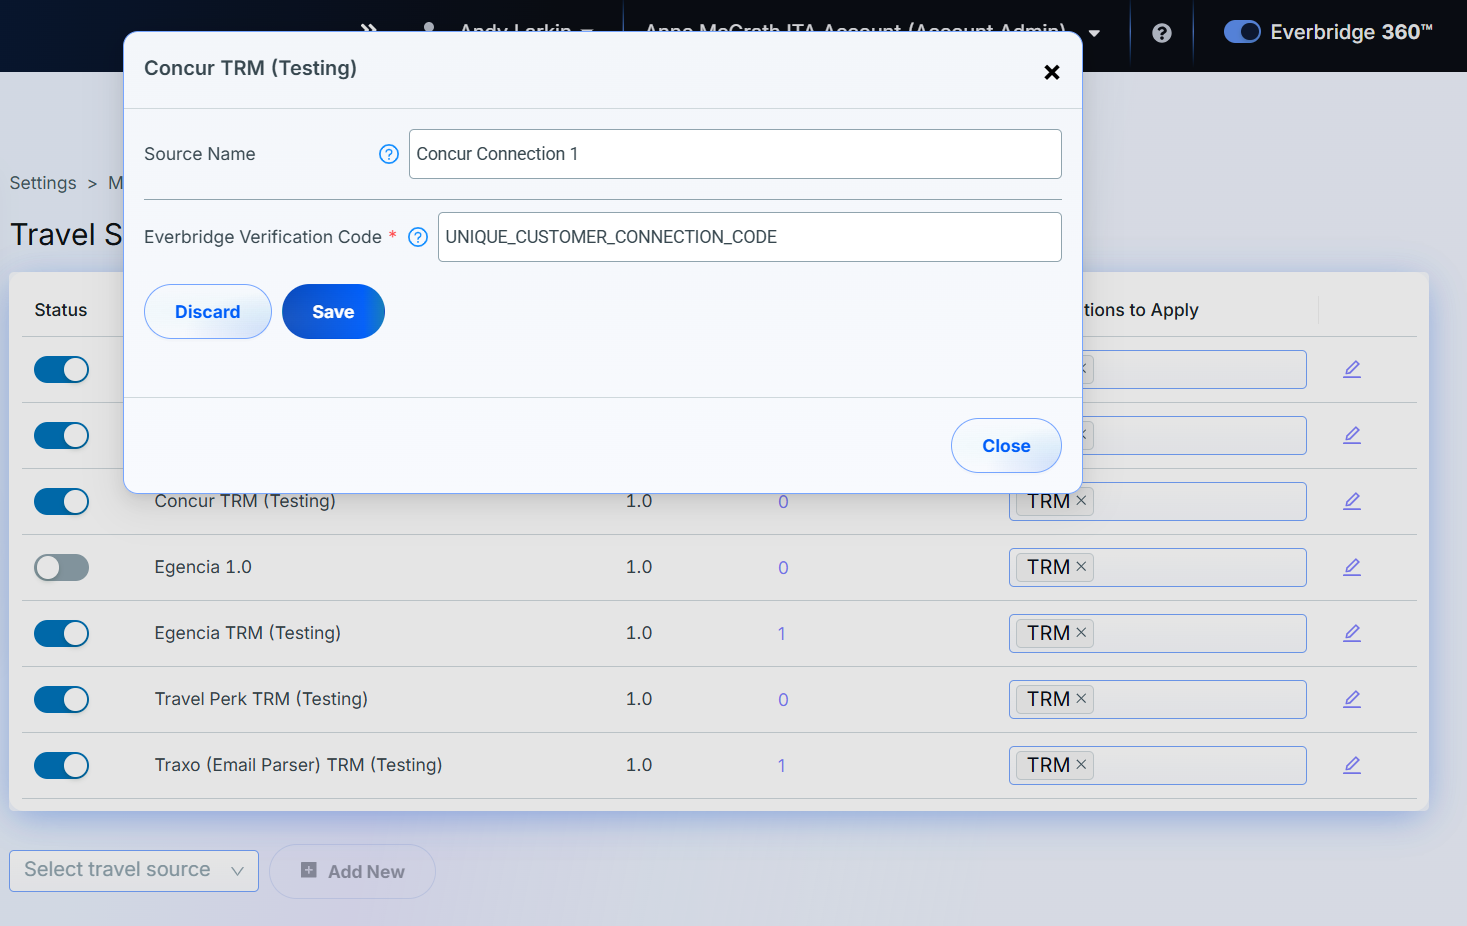Disable the Travel Perk TRM (Testing) toggle
The image size is (1467, 926).
coord(62,700)
